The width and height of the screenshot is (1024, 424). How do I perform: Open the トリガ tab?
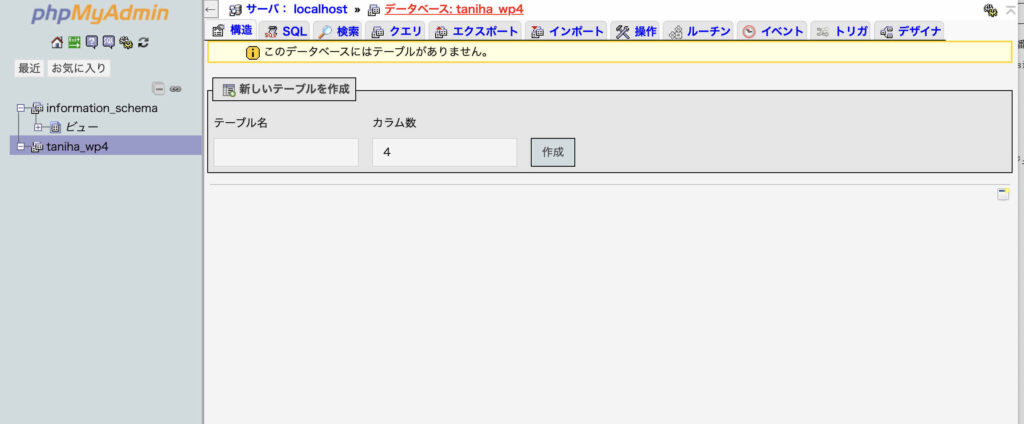coord(841,31)
